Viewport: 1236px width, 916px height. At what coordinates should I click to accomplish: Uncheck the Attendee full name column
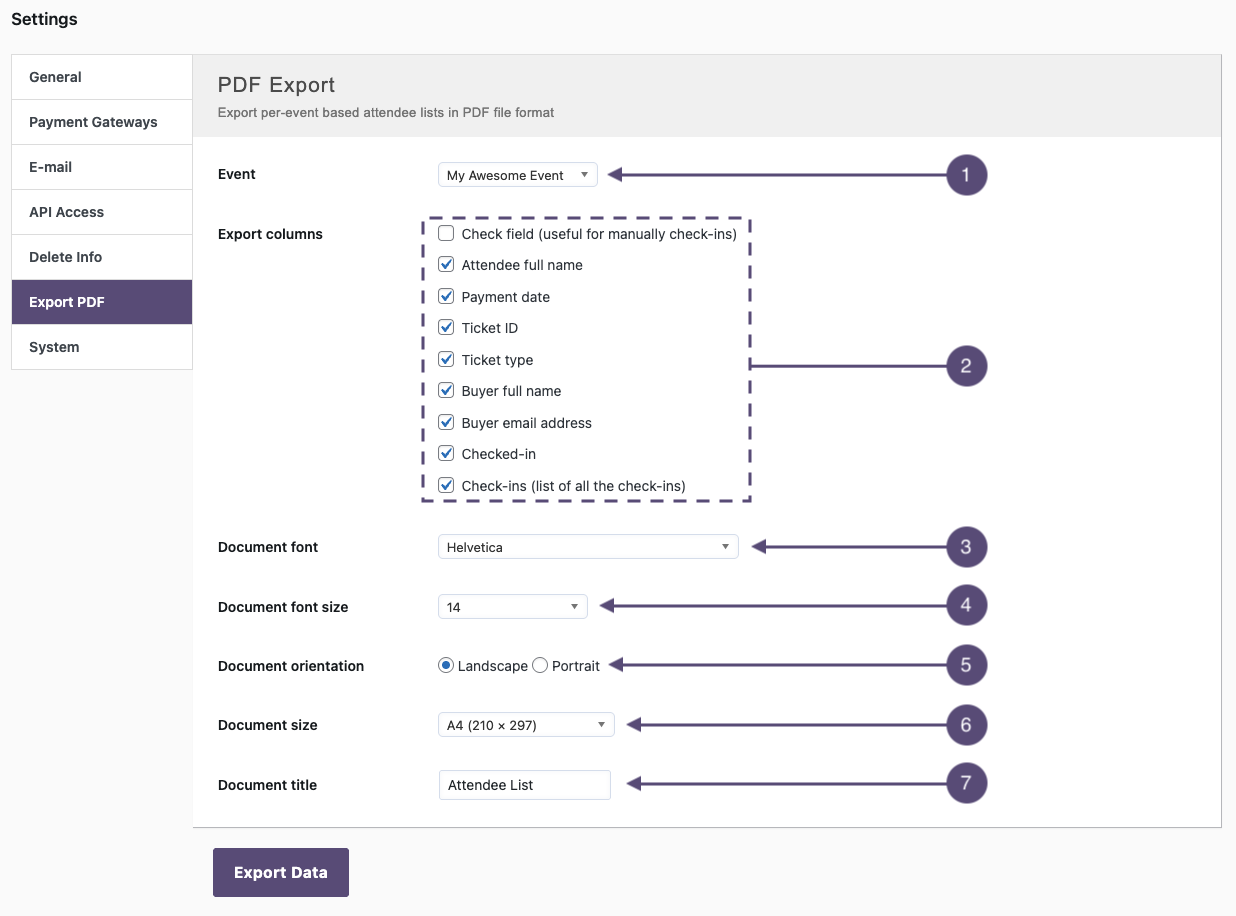pos(446,265)
